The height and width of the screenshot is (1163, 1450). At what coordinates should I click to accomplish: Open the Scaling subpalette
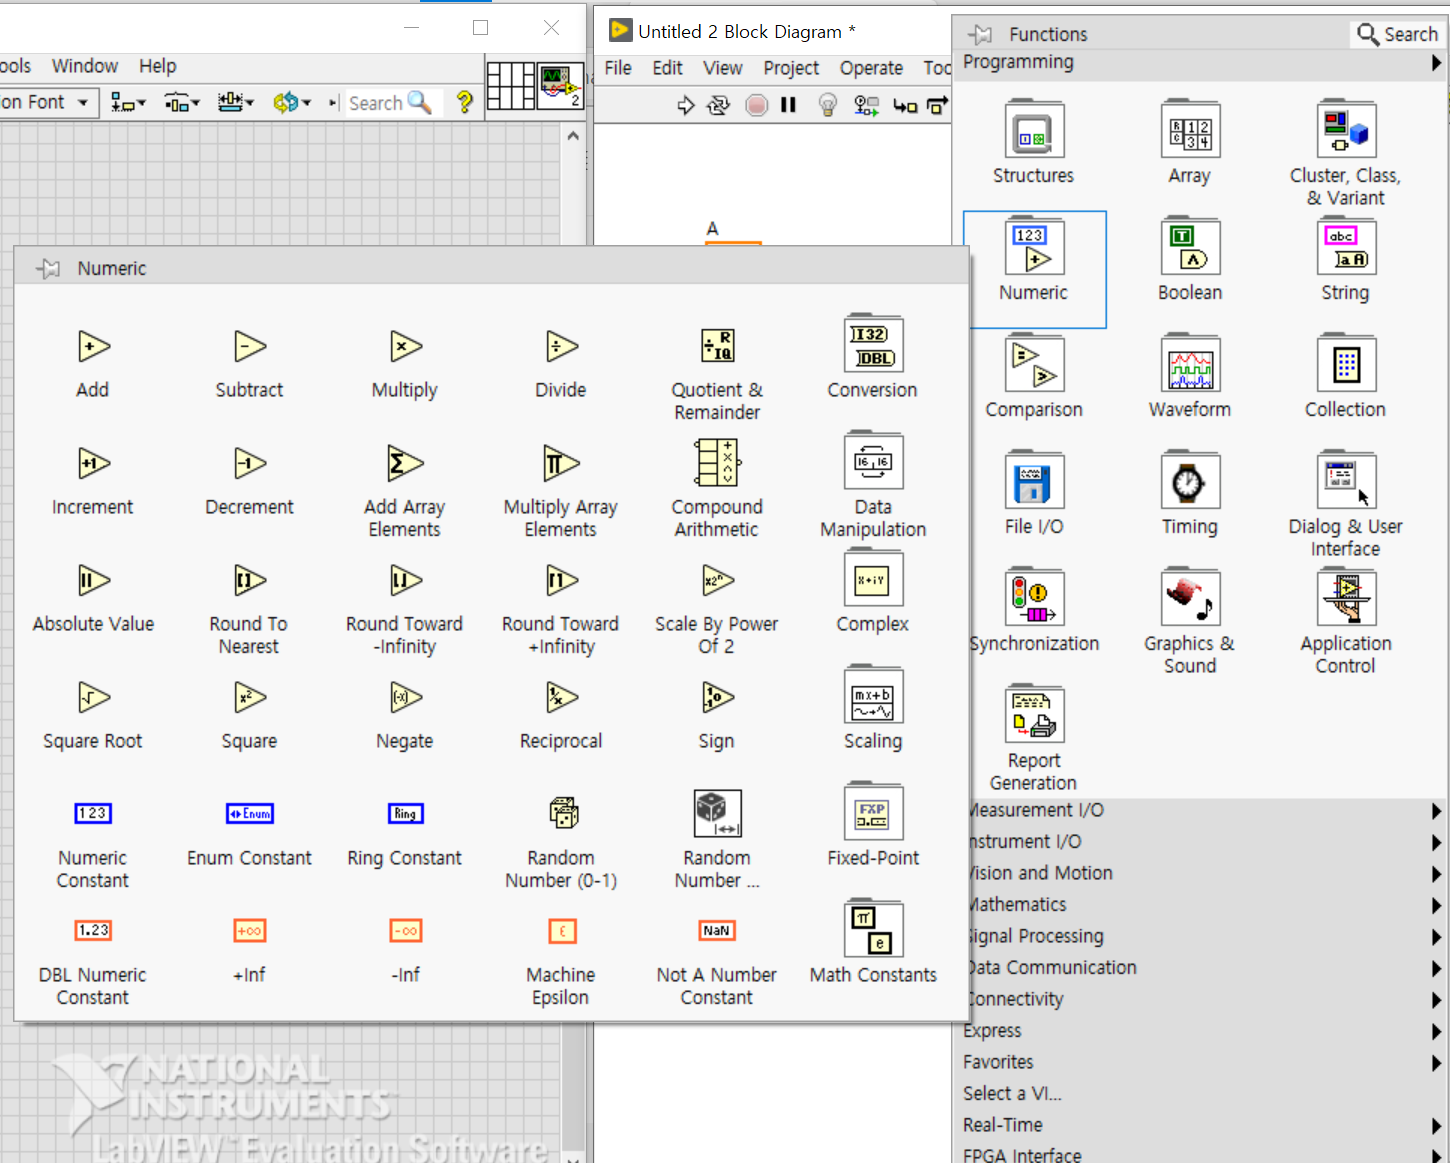pos(873,695)
